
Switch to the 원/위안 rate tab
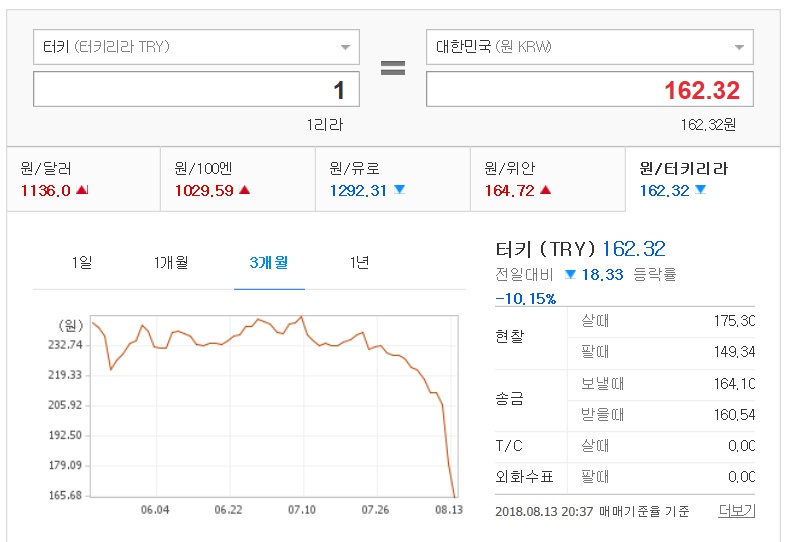[548, 179]
